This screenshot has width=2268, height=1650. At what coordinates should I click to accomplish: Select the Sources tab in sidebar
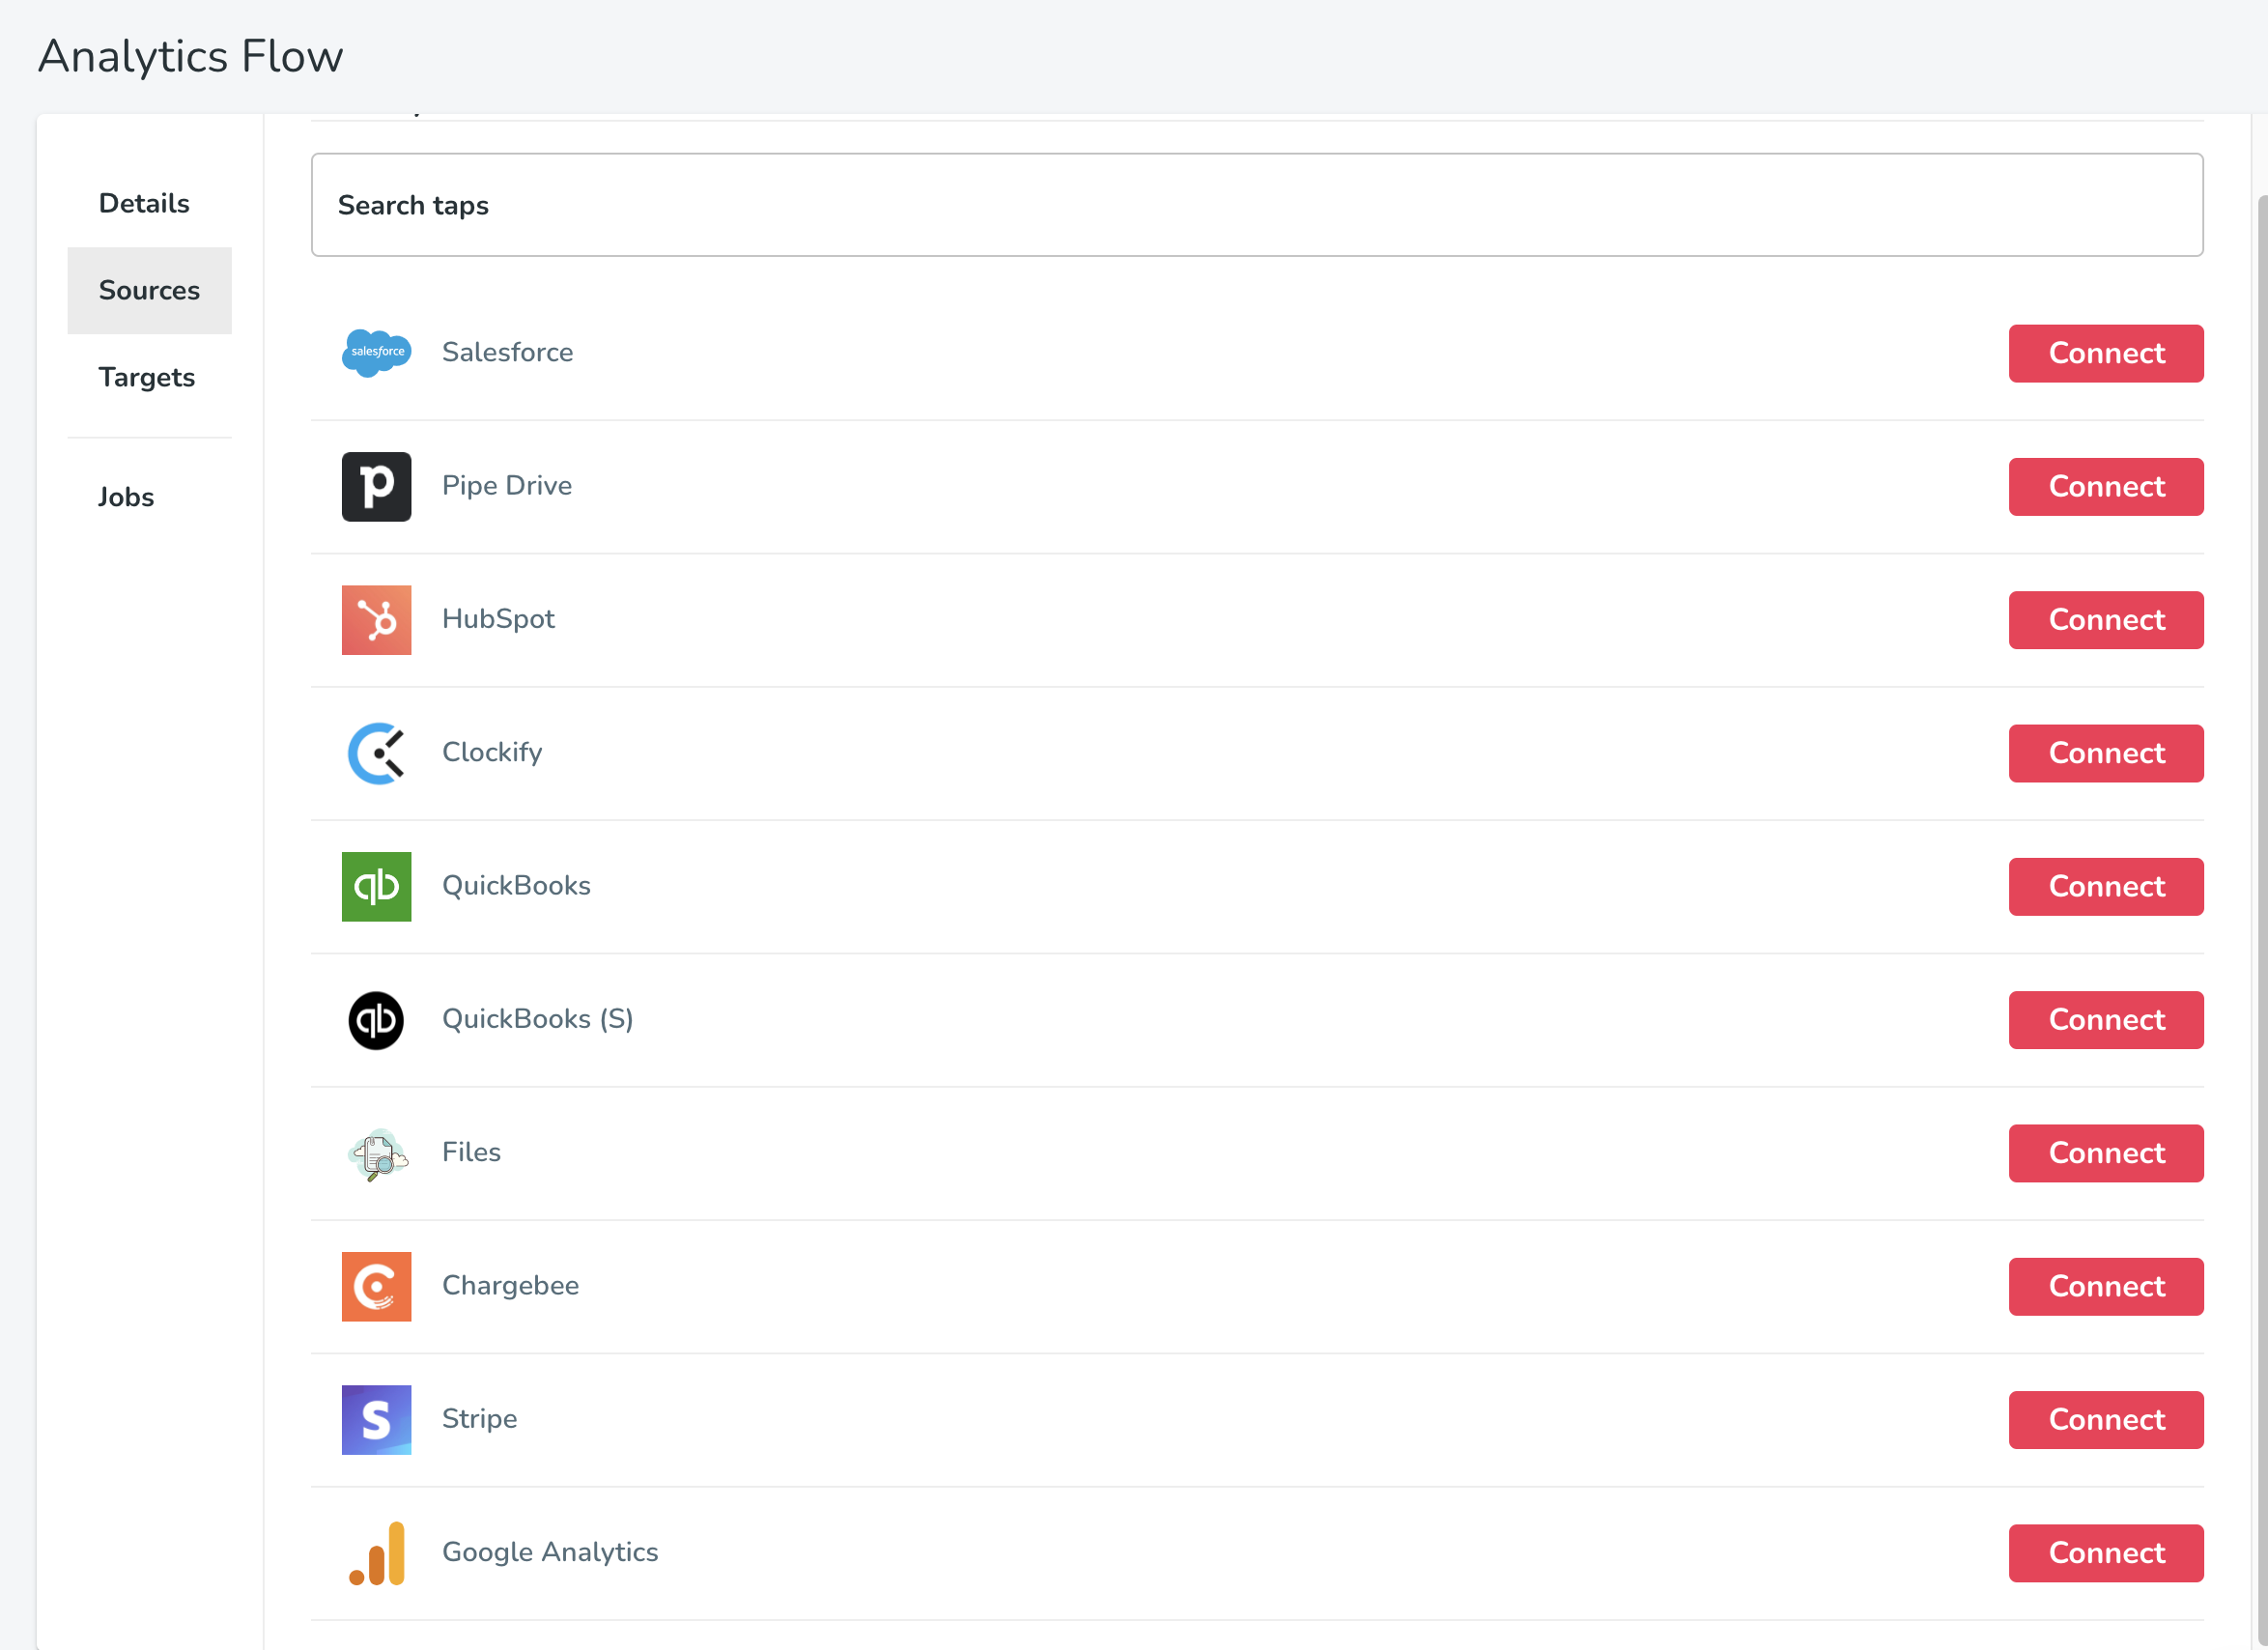coord(149,290)
